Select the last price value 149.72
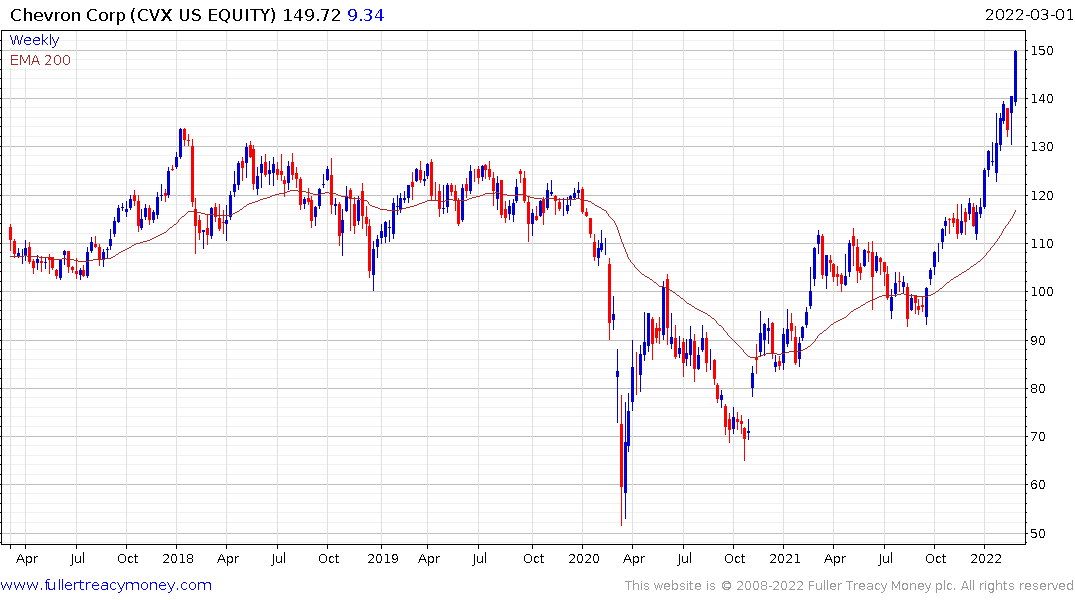 pos(311,14)
